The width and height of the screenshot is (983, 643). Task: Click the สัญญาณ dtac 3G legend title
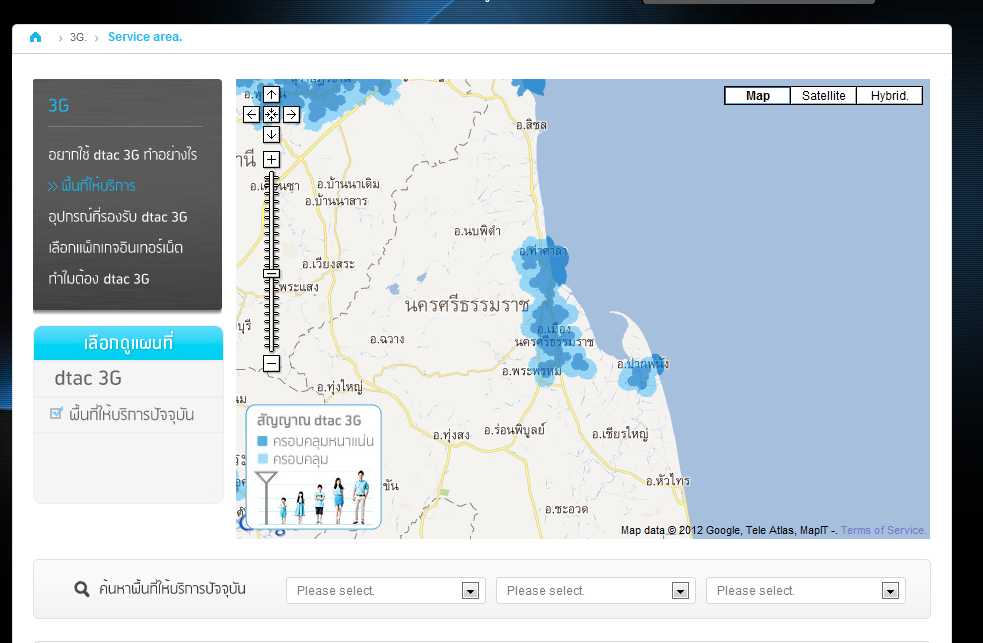pos(309,421)
